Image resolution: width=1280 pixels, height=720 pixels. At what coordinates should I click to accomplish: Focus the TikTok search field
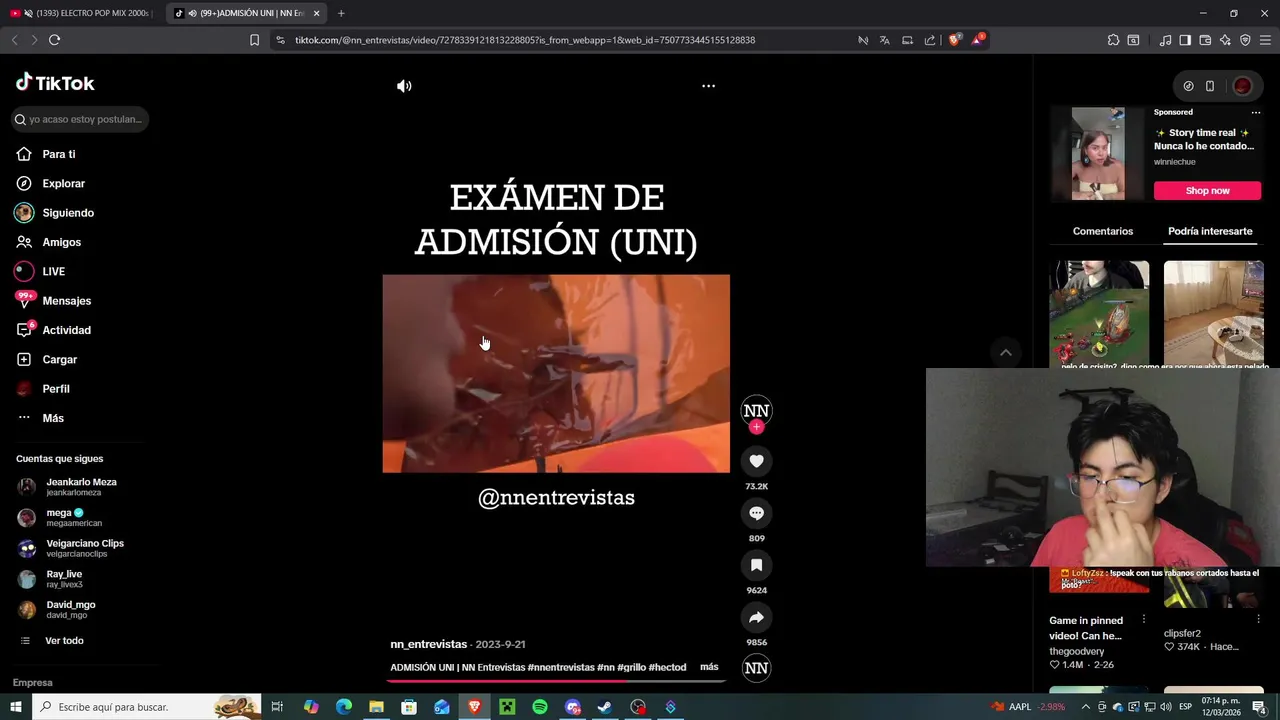(x=81, y=119)
